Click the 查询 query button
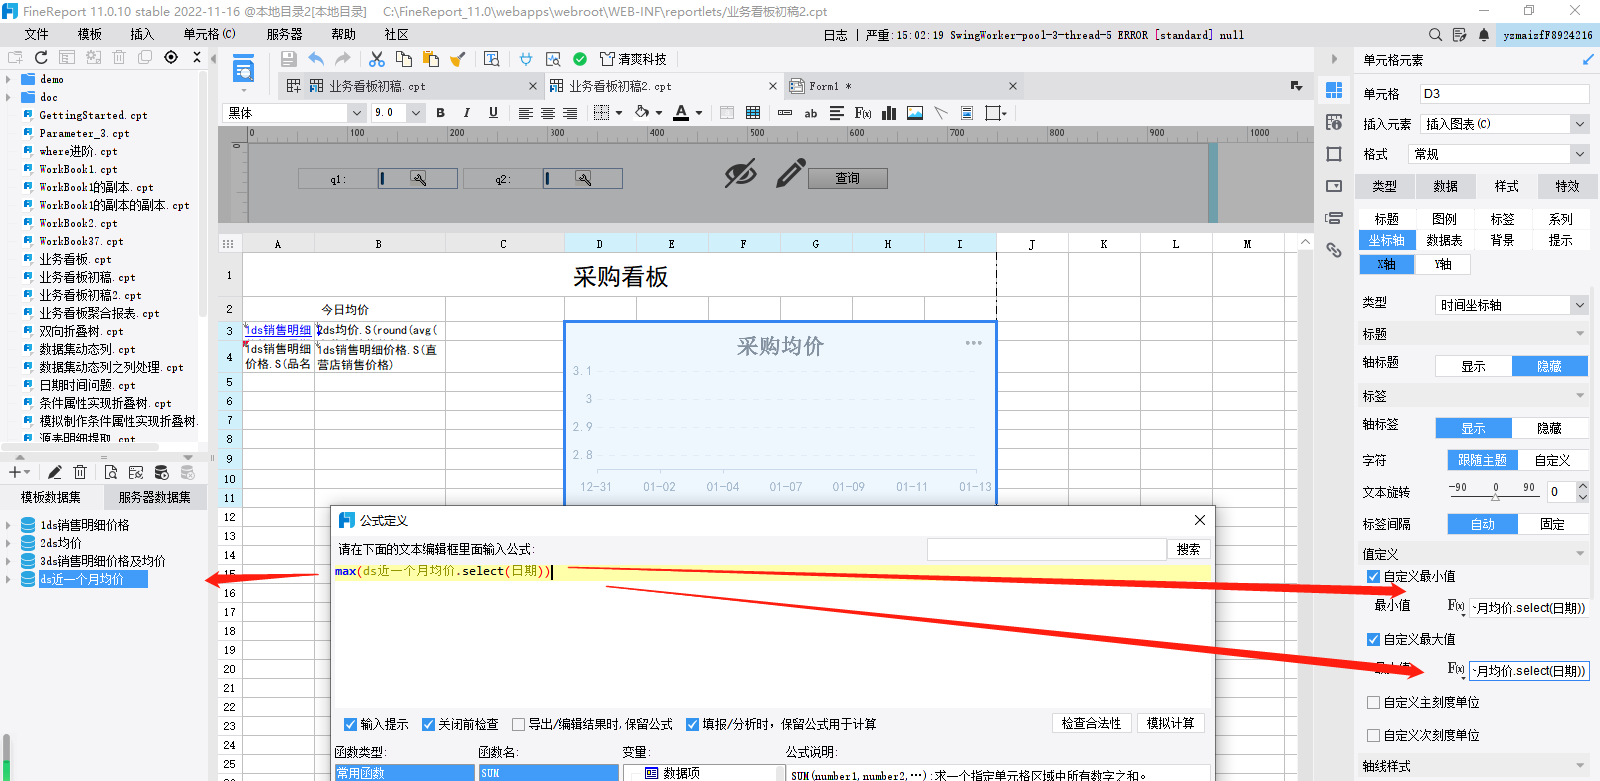The width and height of the screenshot is (1600, 781). (847, 178)
